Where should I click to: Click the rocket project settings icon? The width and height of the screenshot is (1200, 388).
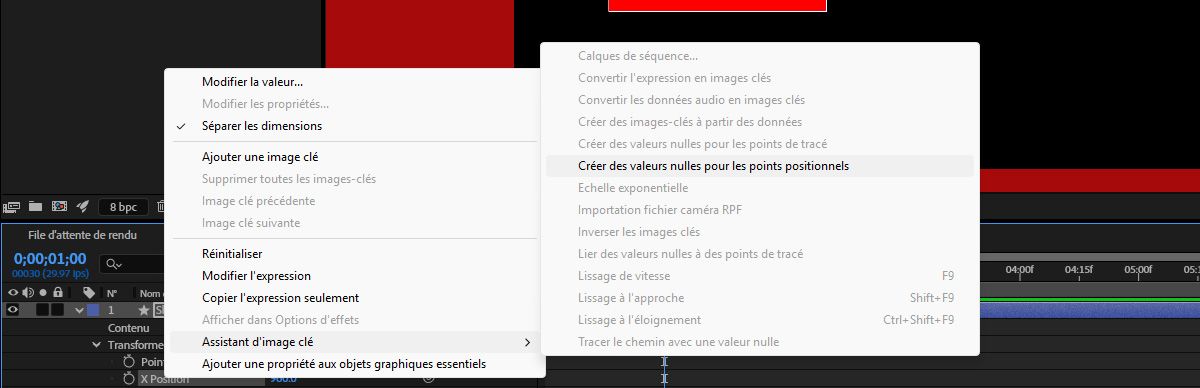pyautogui.click(x=83, y=207)
